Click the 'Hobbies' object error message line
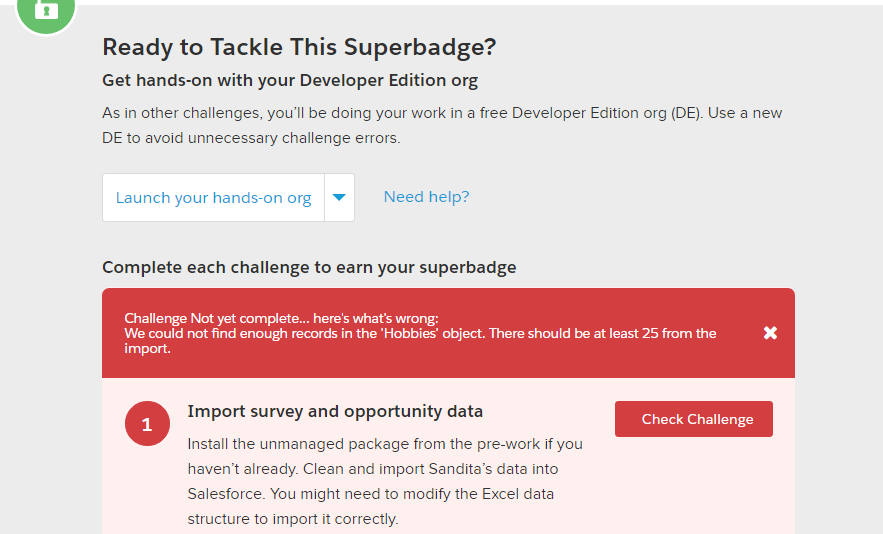This screenshot has height=534, width=883. coord(420,333)
